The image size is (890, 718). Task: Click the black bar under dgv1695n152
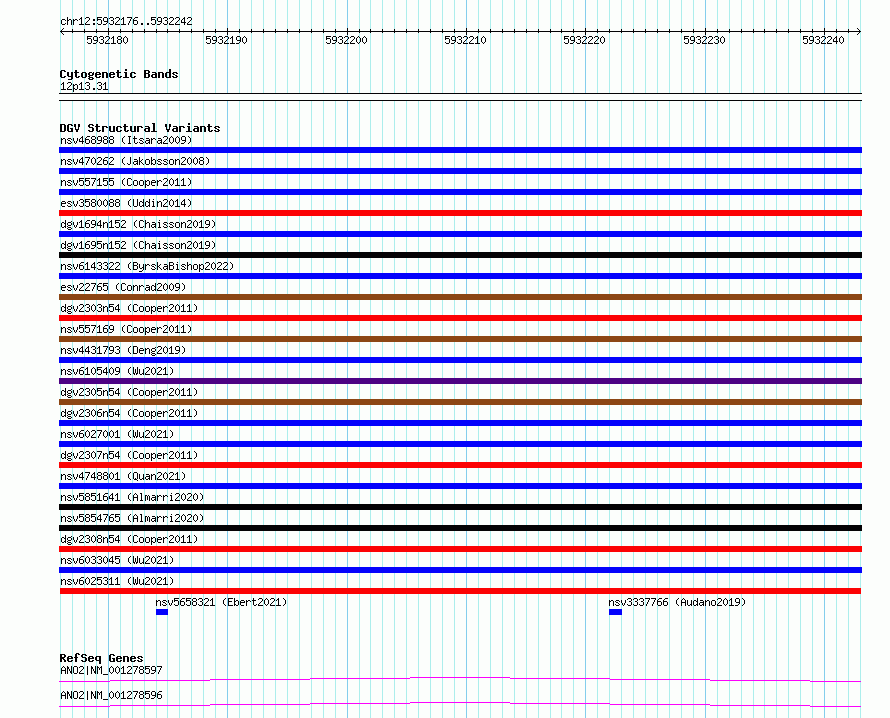(460, 255)
